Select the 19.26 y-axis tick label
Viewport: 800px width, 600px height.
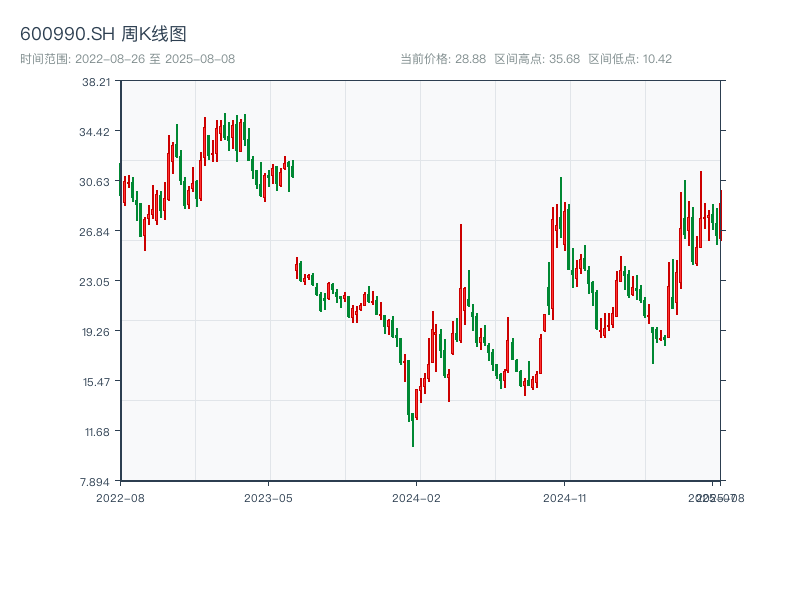pos(96,332)
